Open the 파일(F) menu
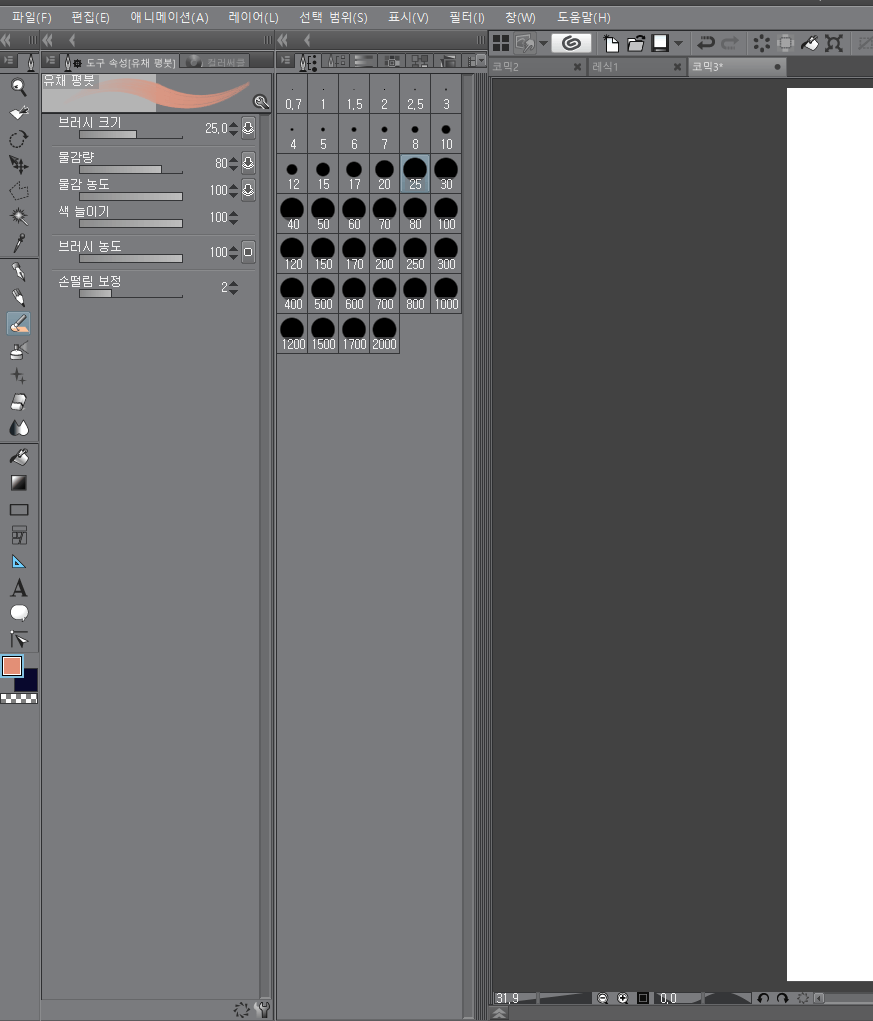This screenshot has width=873, height=1021. (31, 18)
